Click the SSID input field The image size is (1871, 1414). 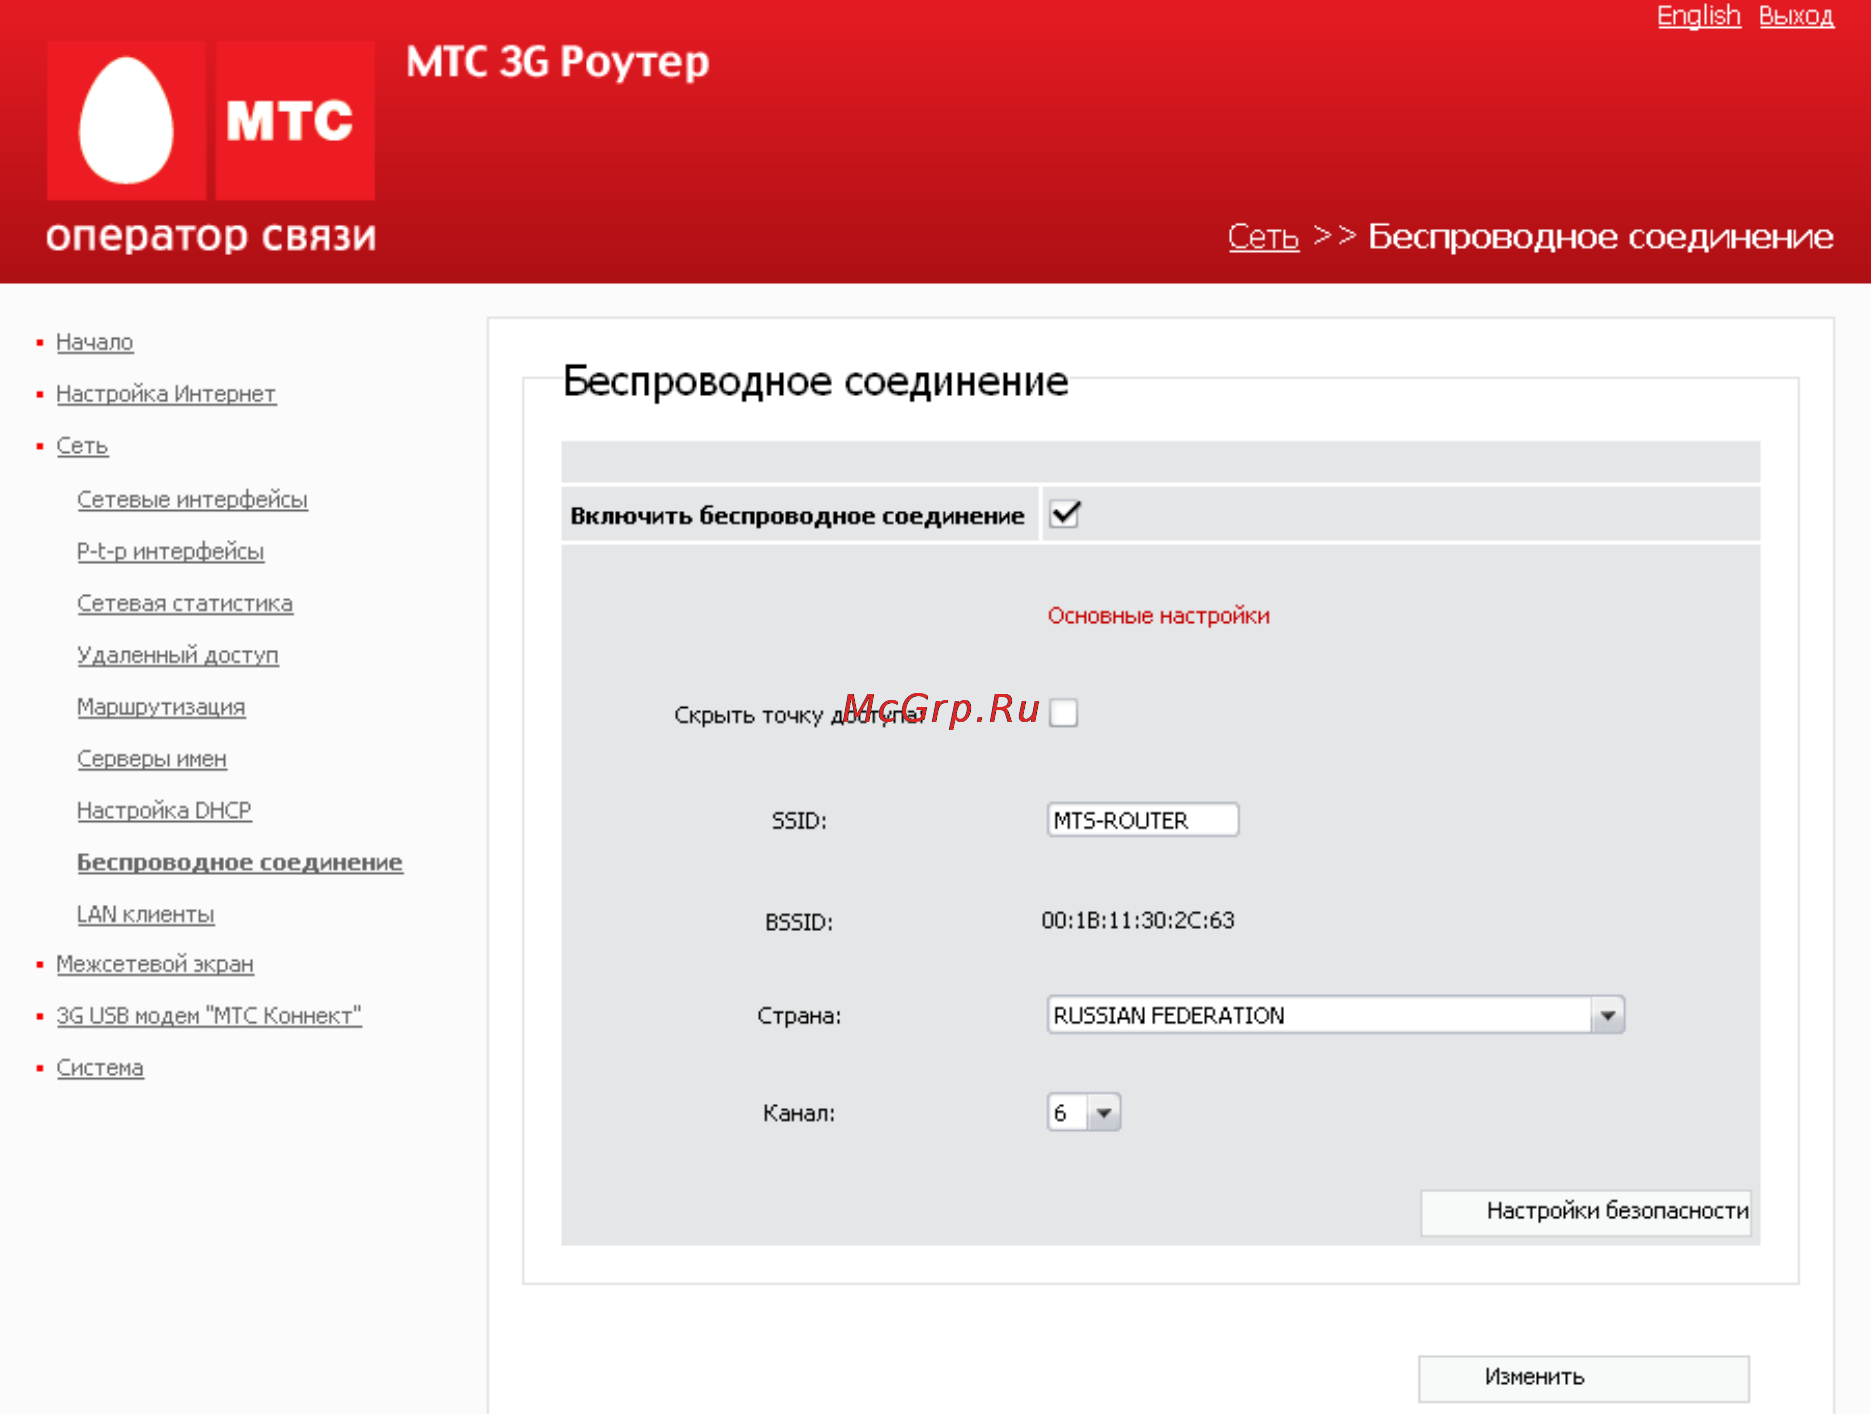pyautogui.click(x=1143, y=820)
